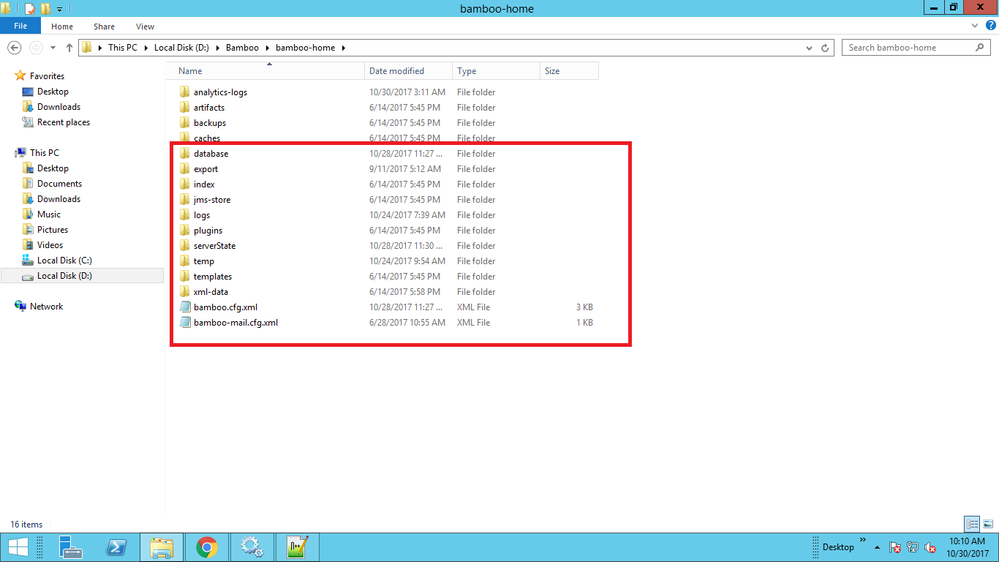Sort by the Type column header
This screenshot has width=999, height=562.
click(x=496, y=71)
